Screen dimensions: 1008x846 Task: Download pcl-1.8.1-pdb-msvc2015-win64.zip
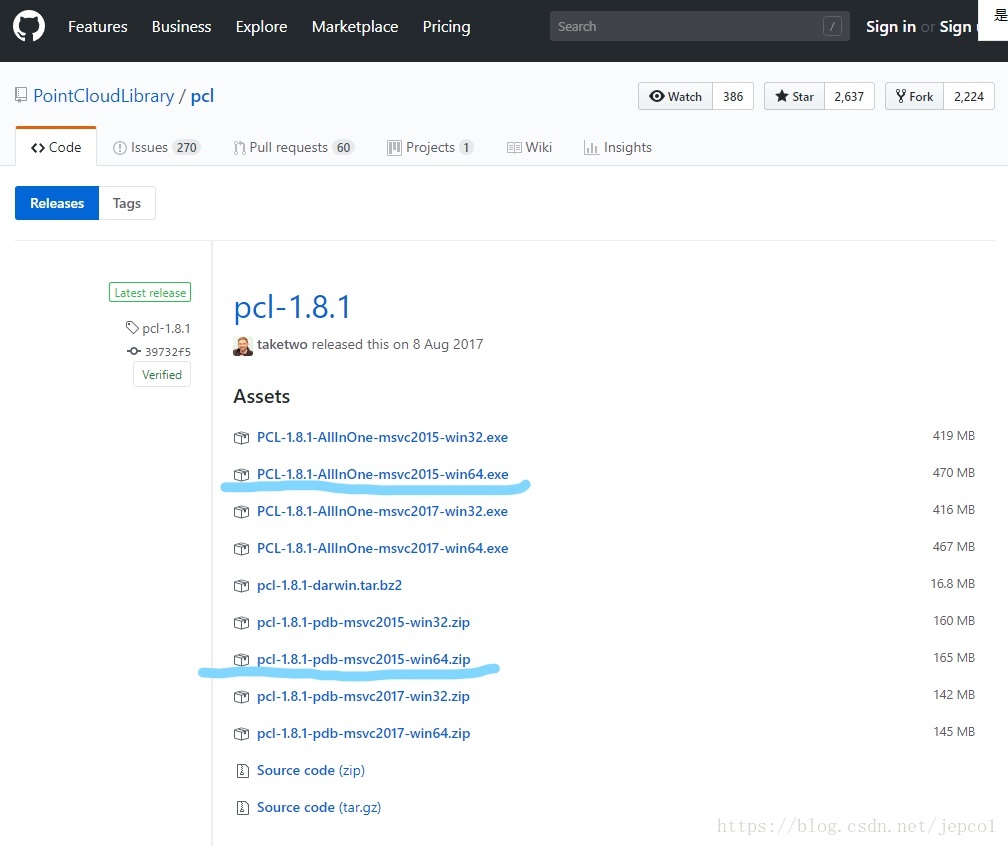coord(364,660)
